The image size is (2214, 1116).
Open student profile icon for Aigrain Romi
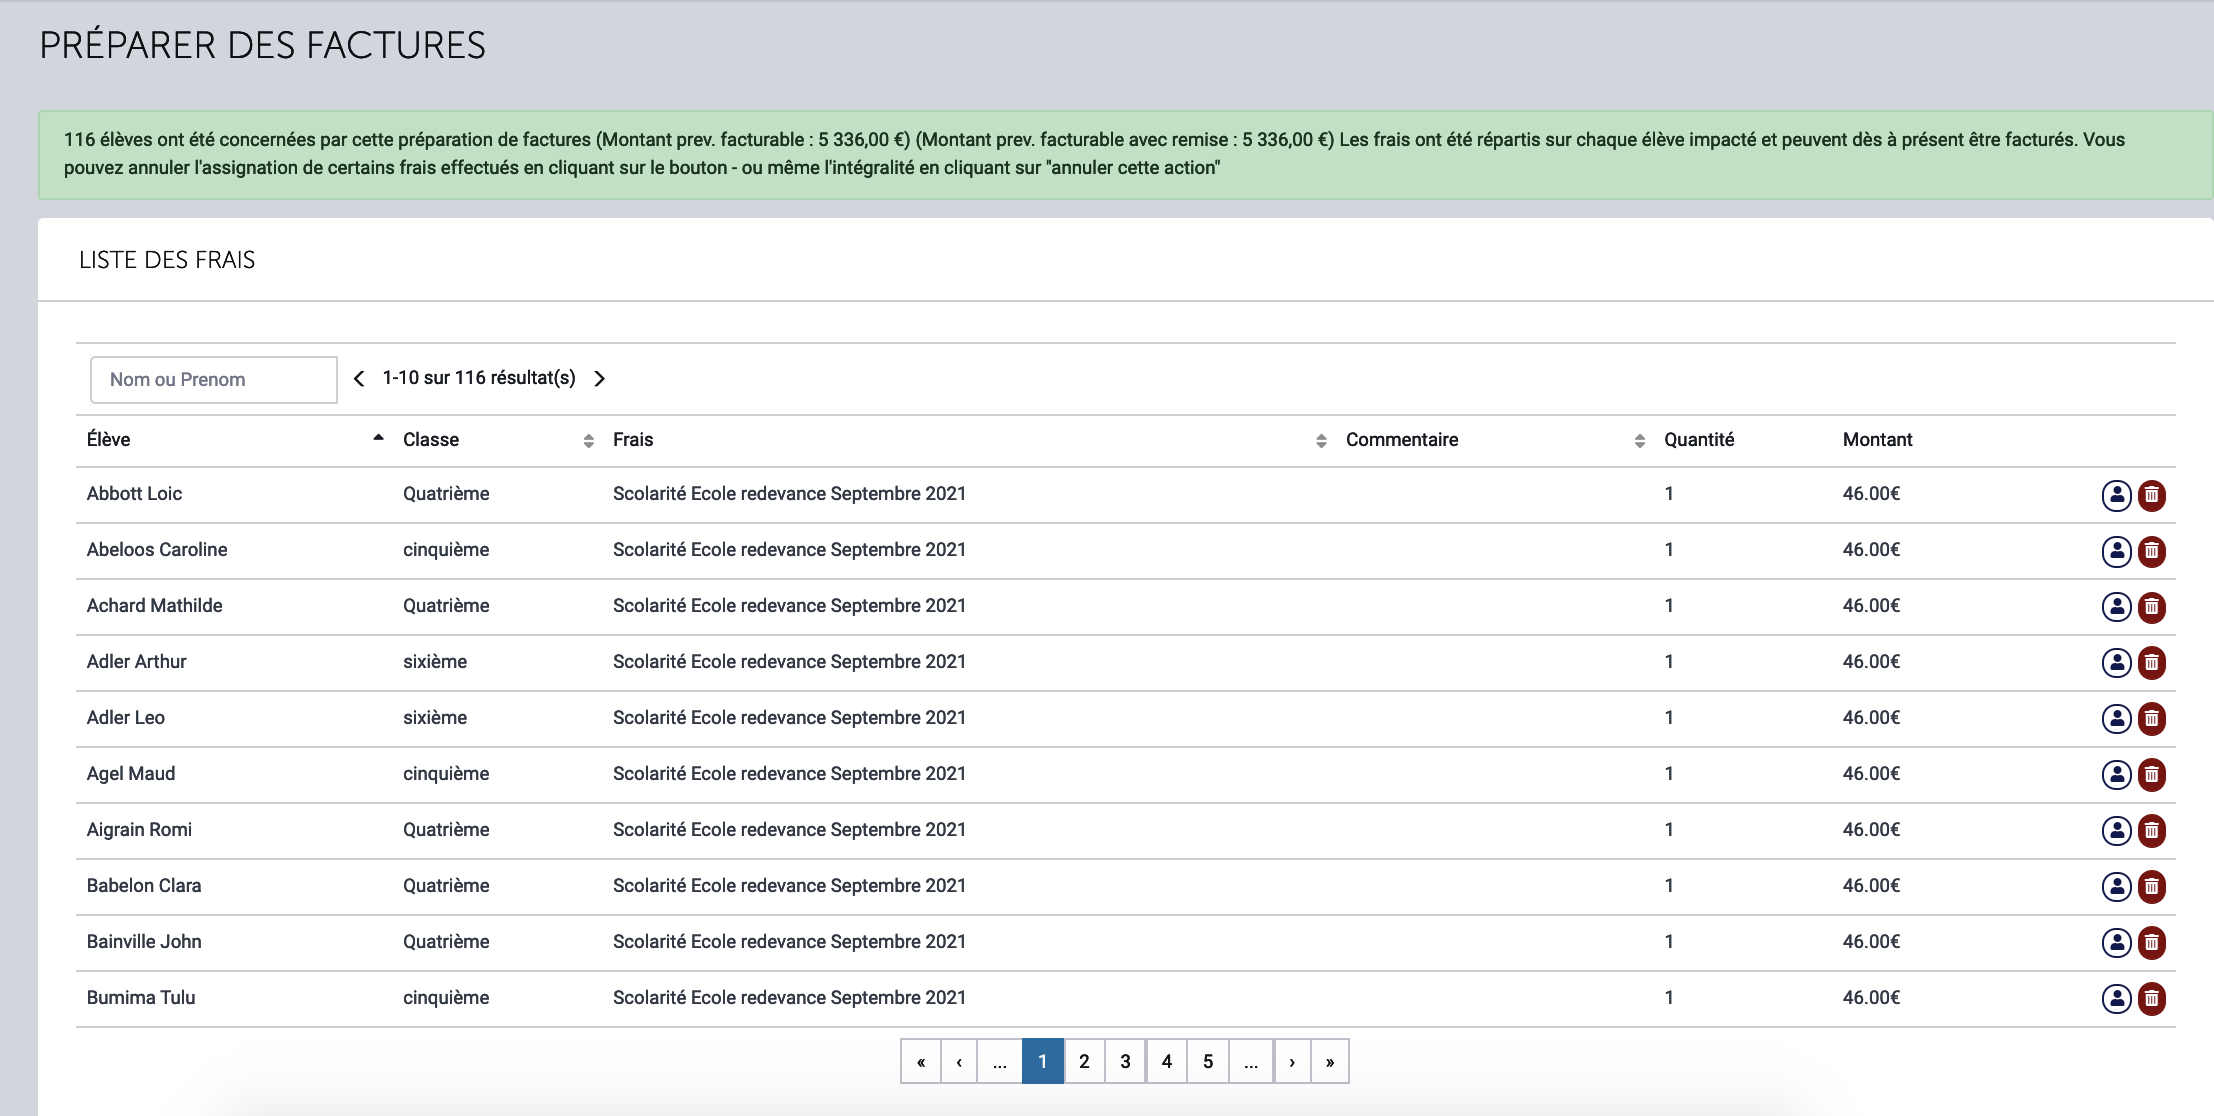(x=2116, y=831)
